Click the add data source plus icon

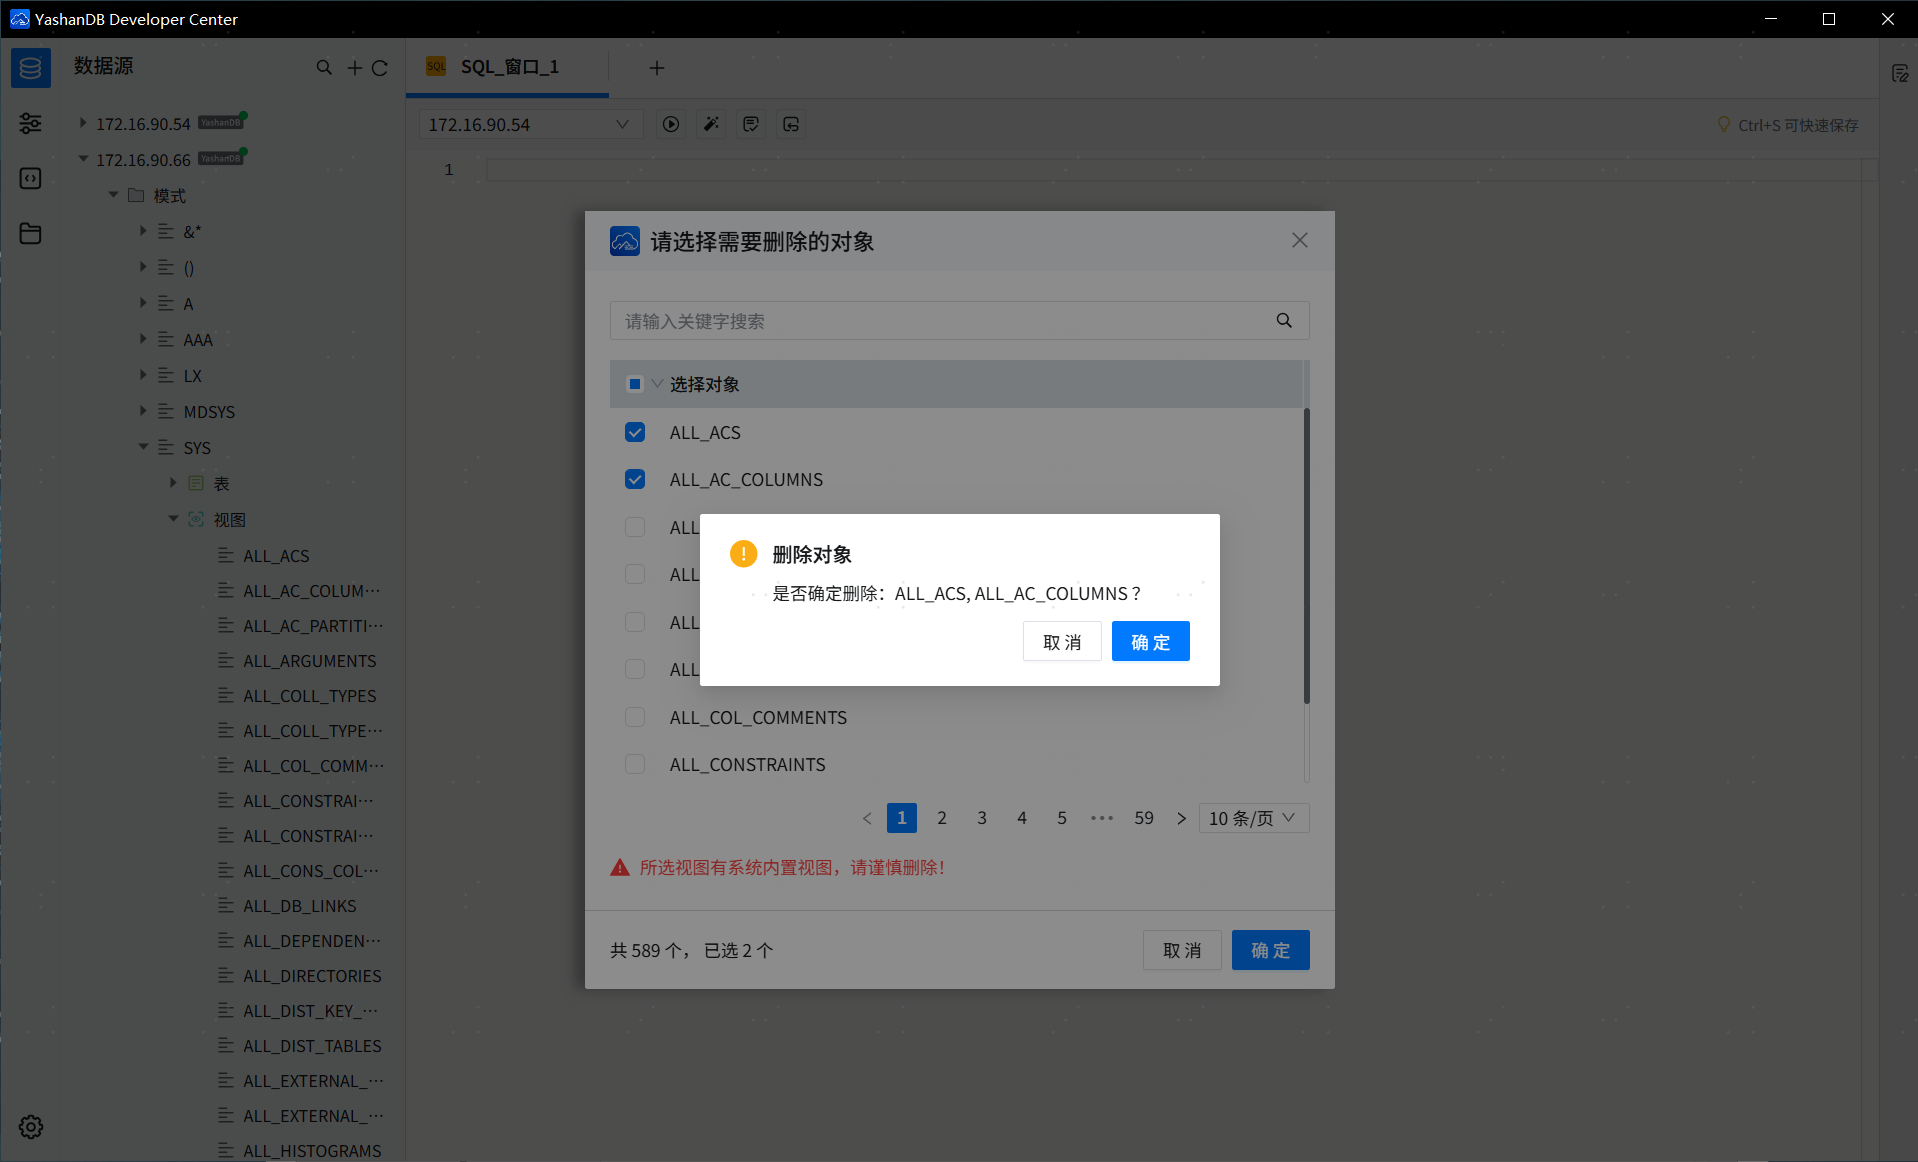click(354, 68)
